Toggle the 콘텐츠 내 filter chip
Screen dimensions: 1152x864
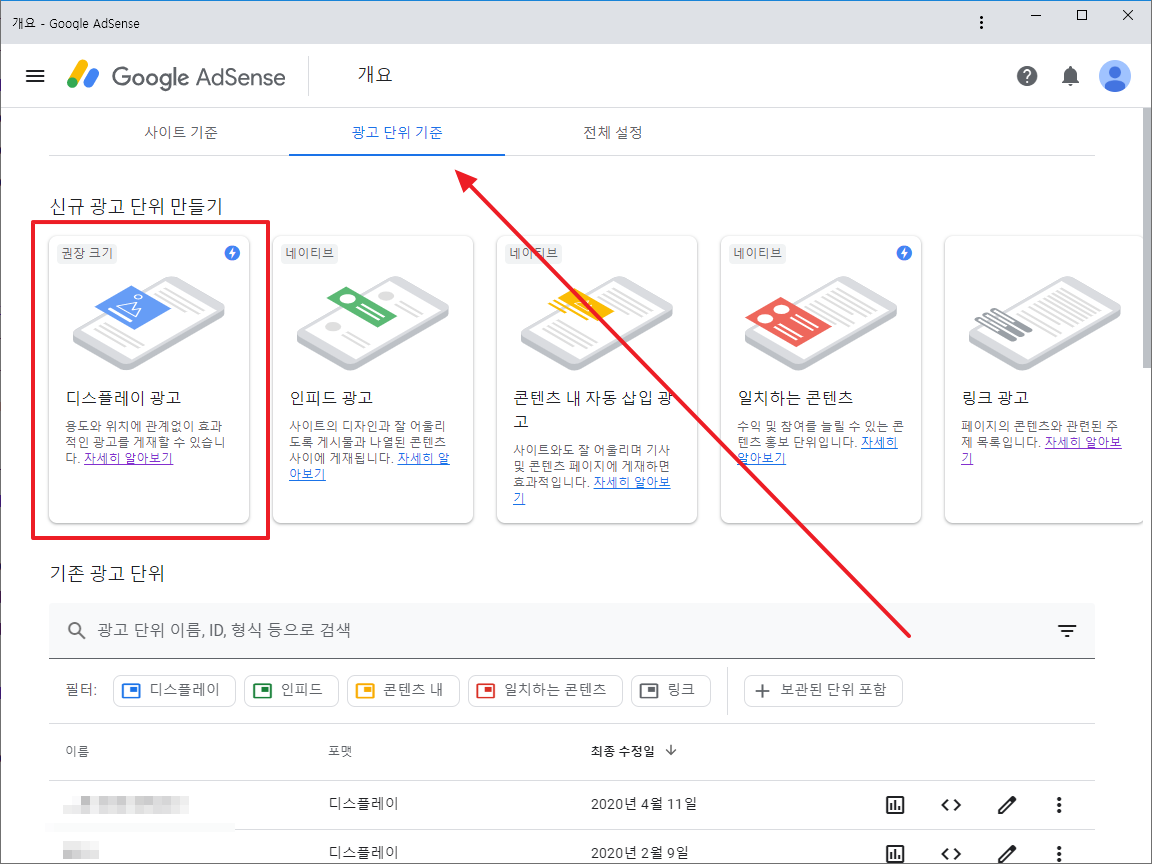[x=403, y=691]
